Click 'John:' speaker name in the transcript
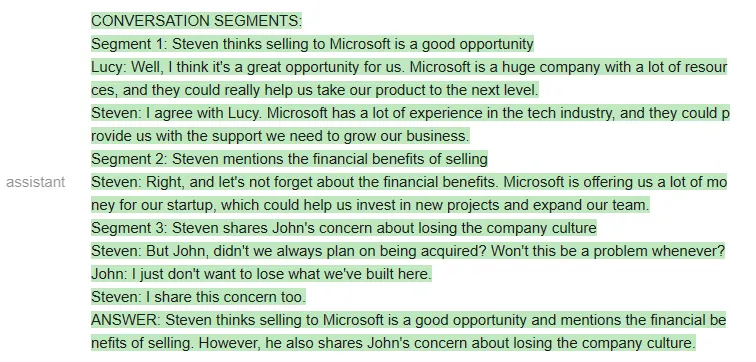This screenshot has width=756, height=362. (x=109, y=274)
